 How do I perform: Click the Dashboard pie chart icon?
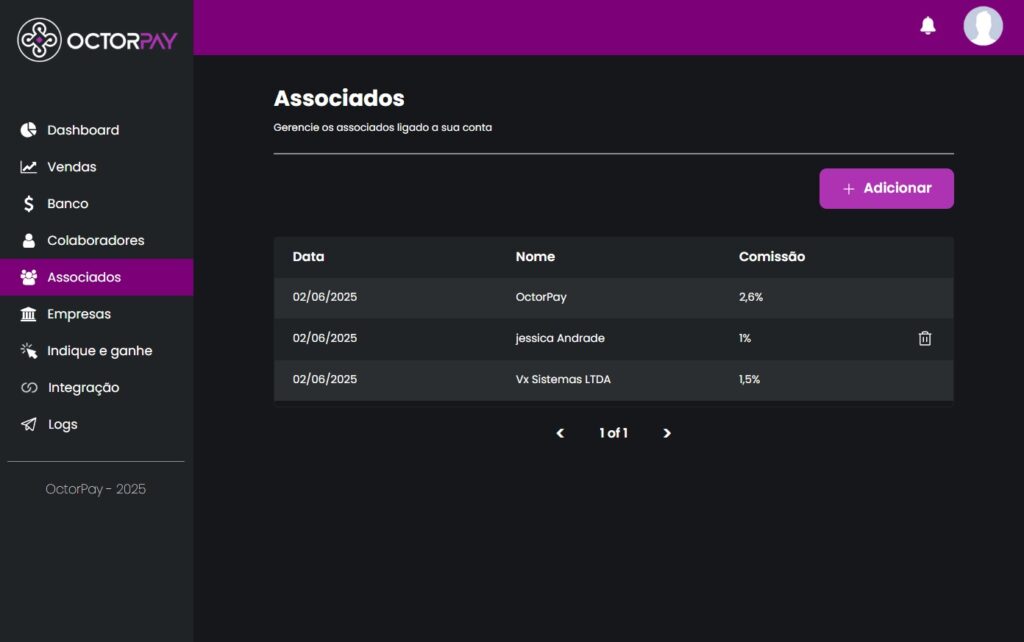[28, 130]
